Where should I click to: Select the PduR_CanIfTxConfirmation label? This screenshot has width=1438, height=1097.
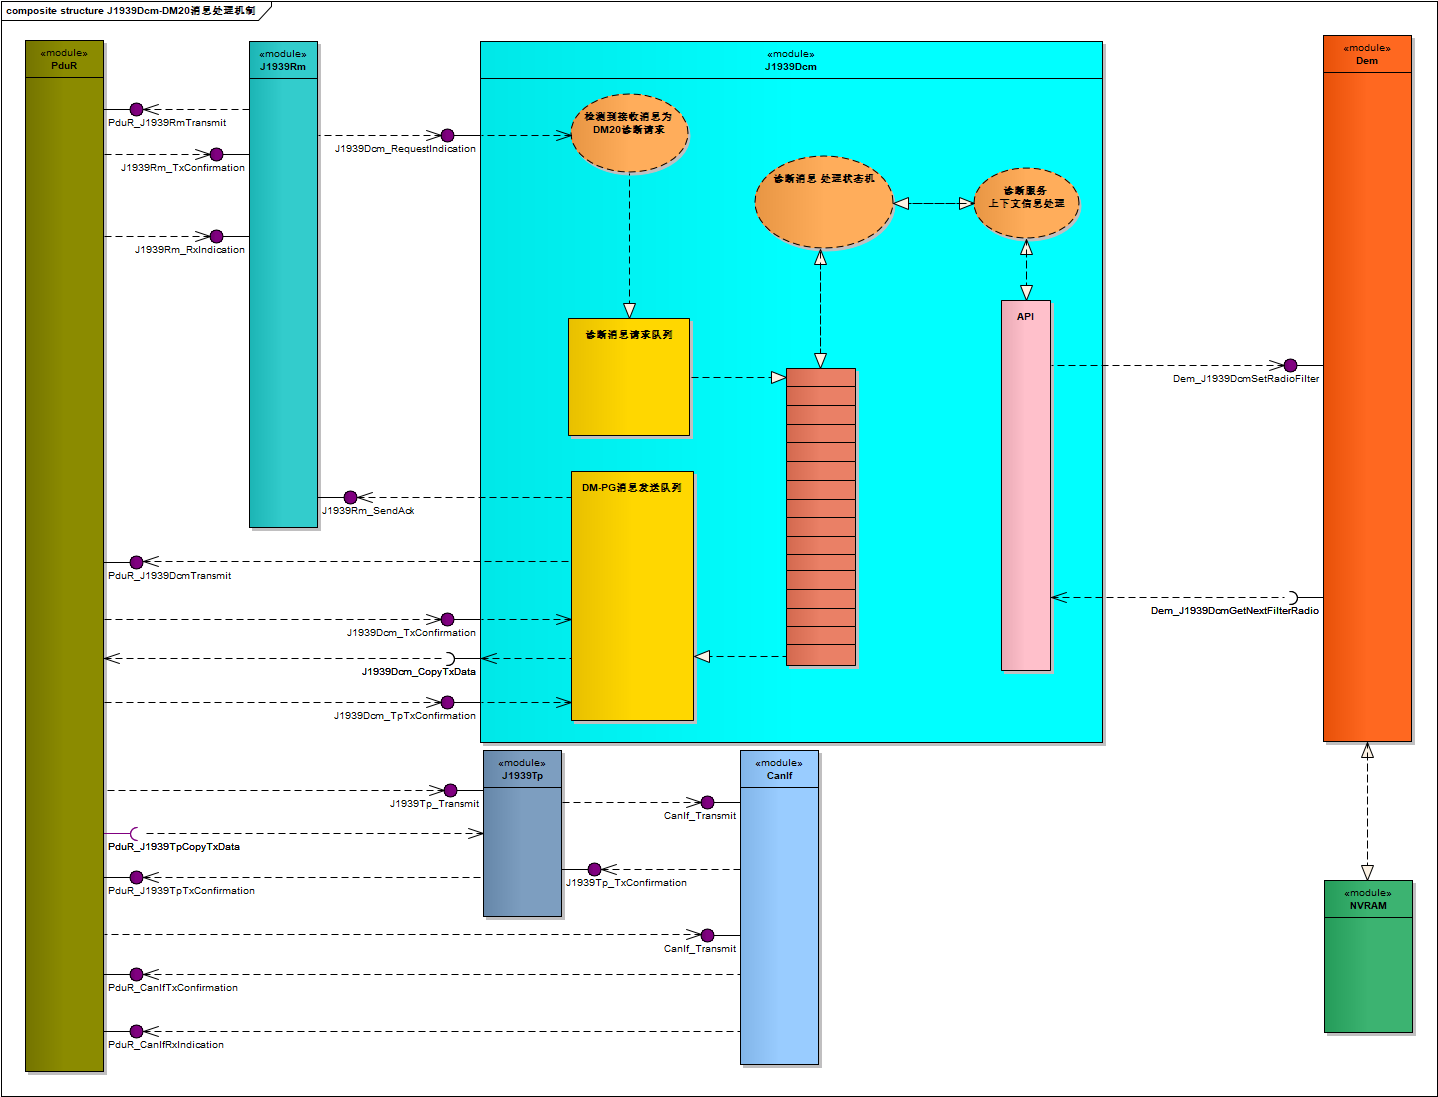(x=173, y=988)
